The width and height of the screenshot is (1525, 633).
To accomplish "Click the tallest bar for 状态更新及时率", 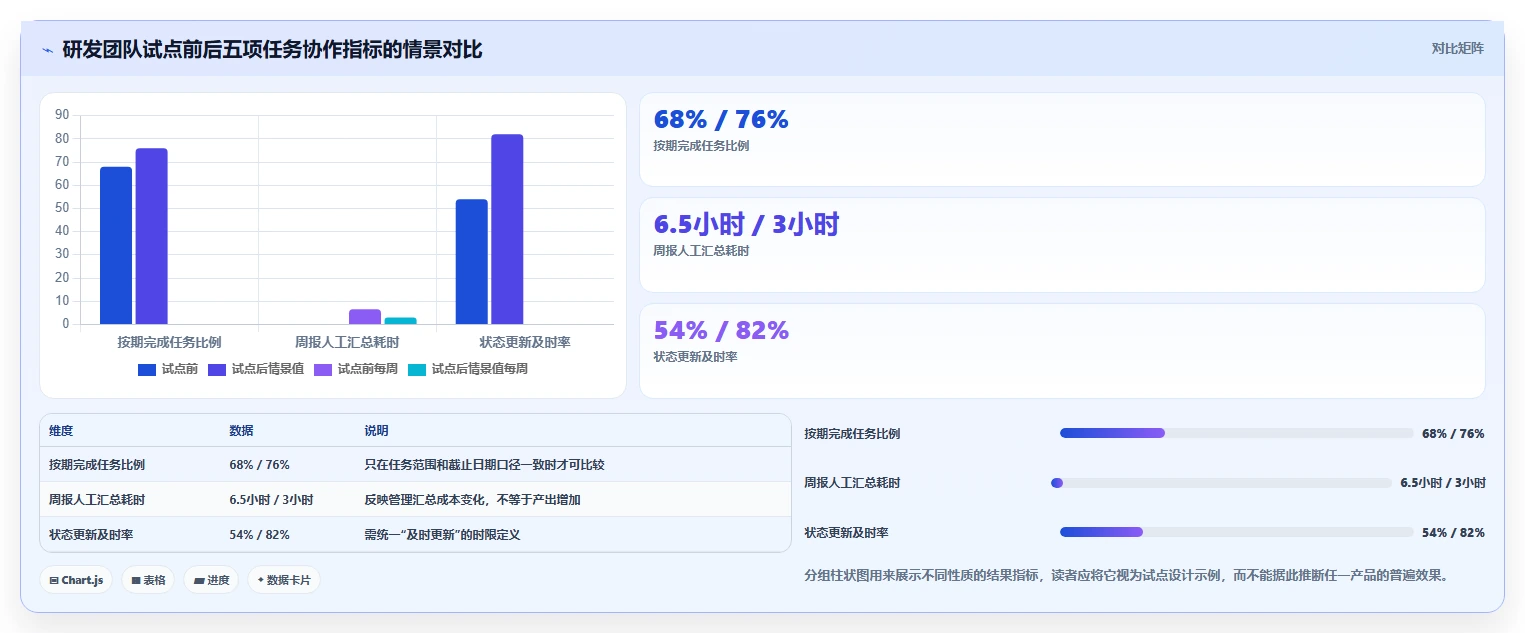I will click(507, 229).
